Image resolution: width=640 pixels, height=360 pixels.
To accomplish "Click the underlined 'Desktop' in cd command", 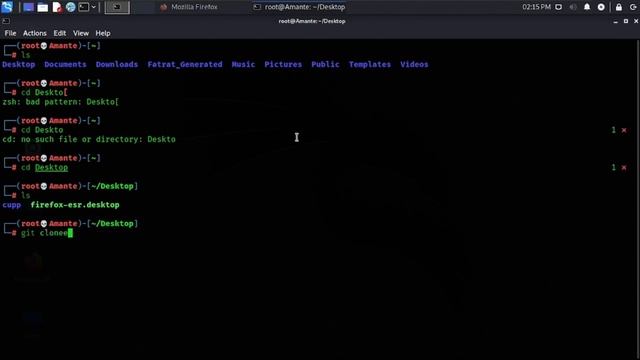I will (51, 167).
